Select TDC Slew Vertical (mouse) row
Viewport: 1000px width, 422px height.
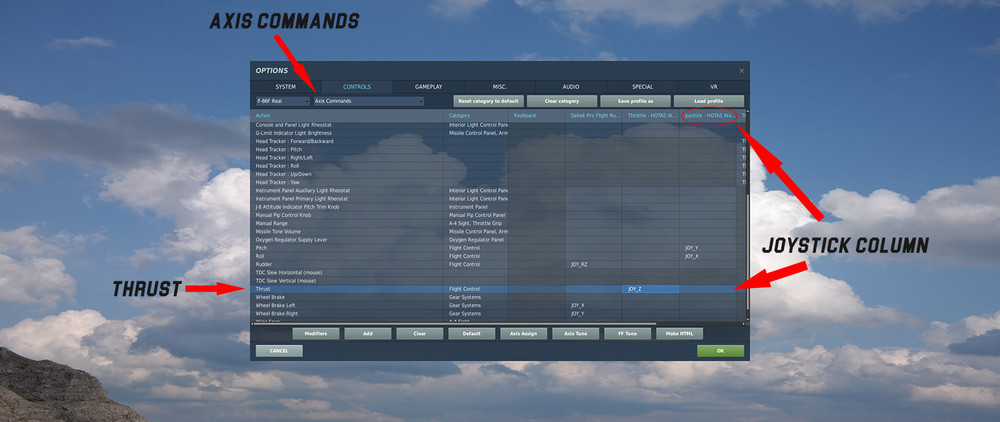[497, 281]
